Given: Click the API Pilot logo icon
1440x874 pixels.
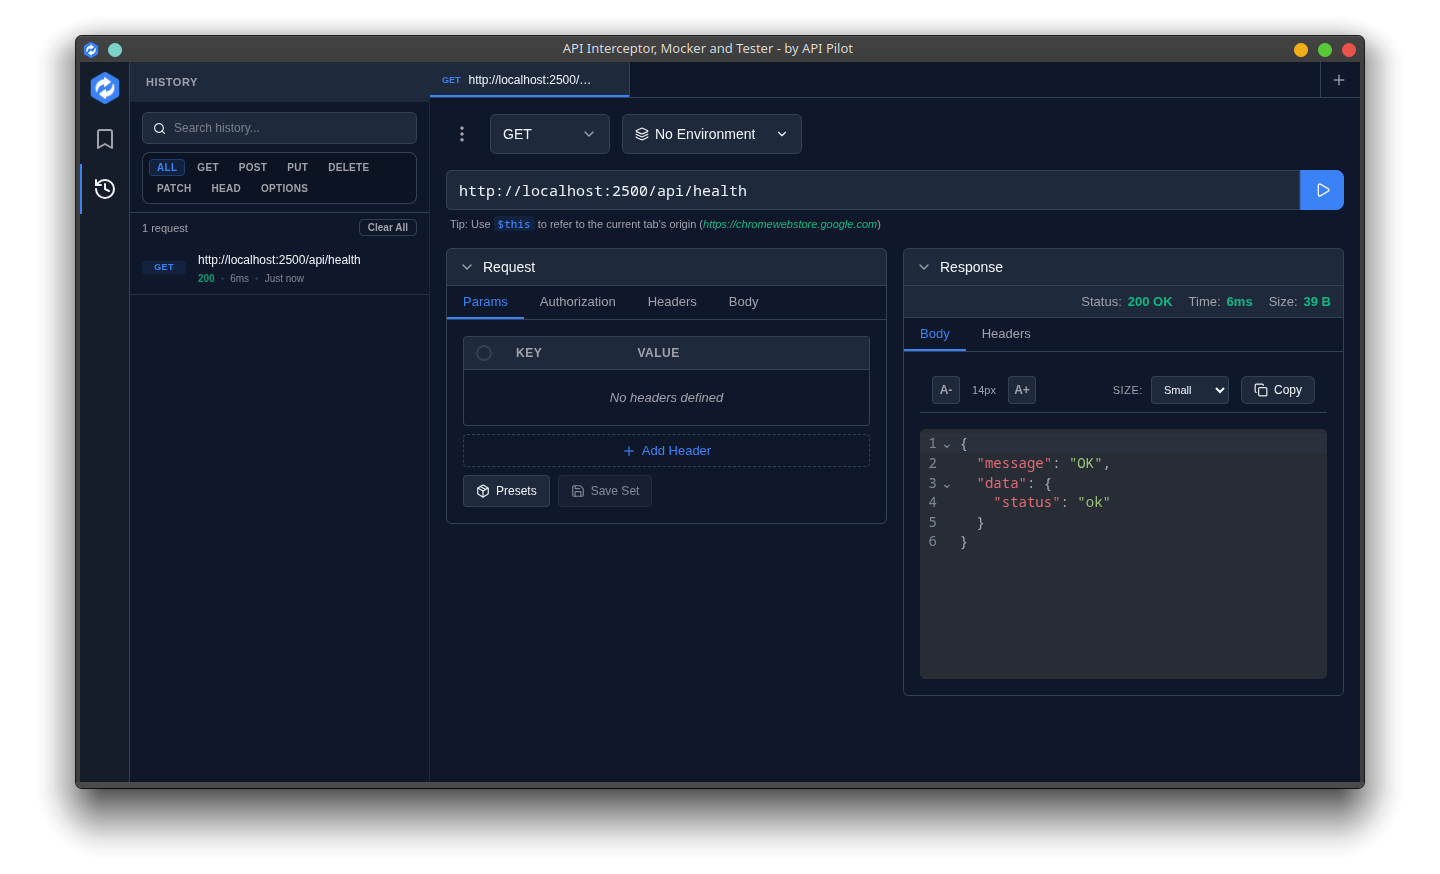Looking at the screenshot, I should (x=104, y=87).
